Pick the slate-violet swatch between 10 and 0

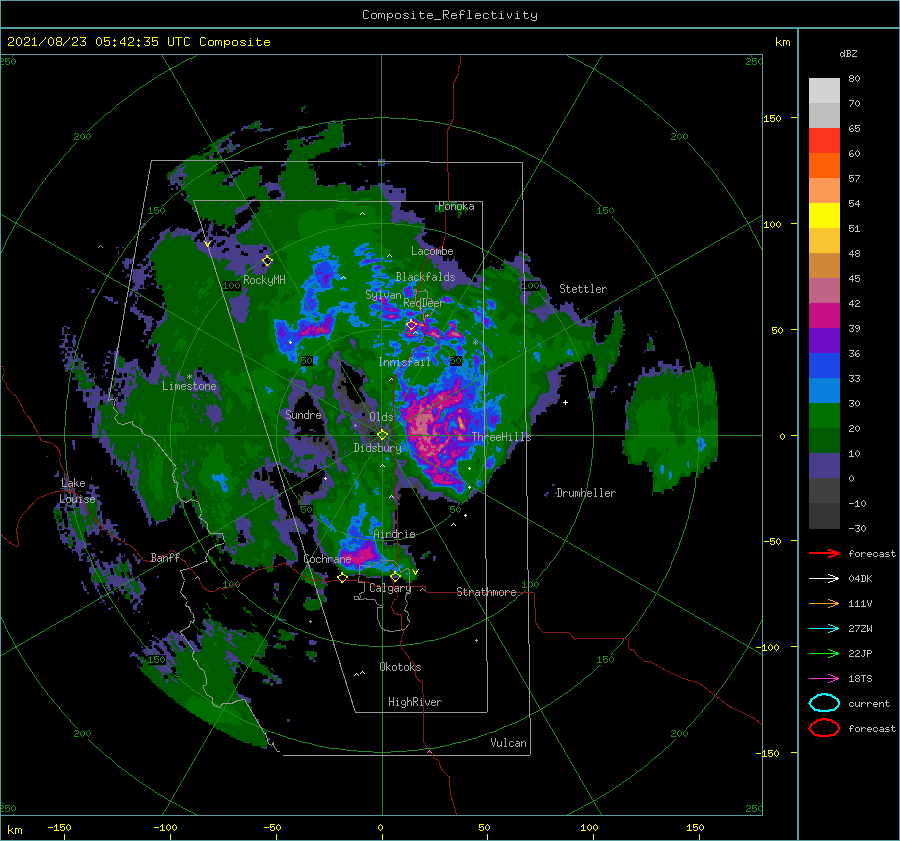[x=824, y=466]
